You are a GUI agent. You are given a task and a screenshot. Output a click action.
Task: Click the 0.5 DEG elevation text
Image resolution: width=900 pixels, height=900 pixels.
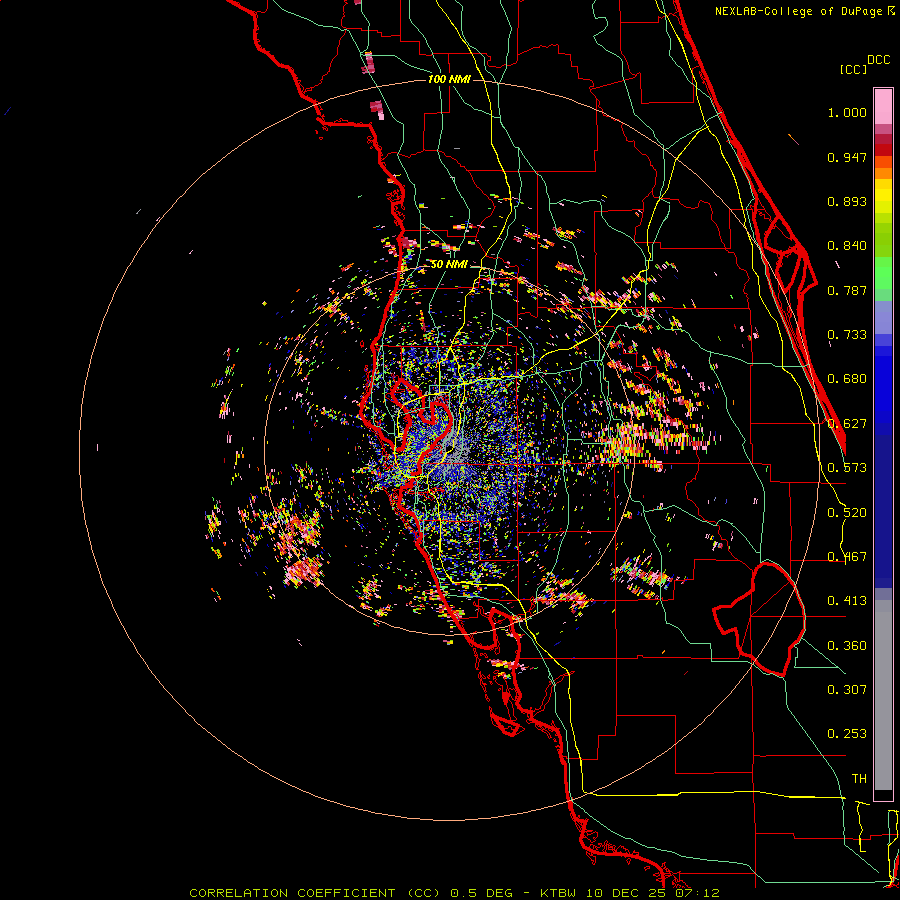point(480,893)
